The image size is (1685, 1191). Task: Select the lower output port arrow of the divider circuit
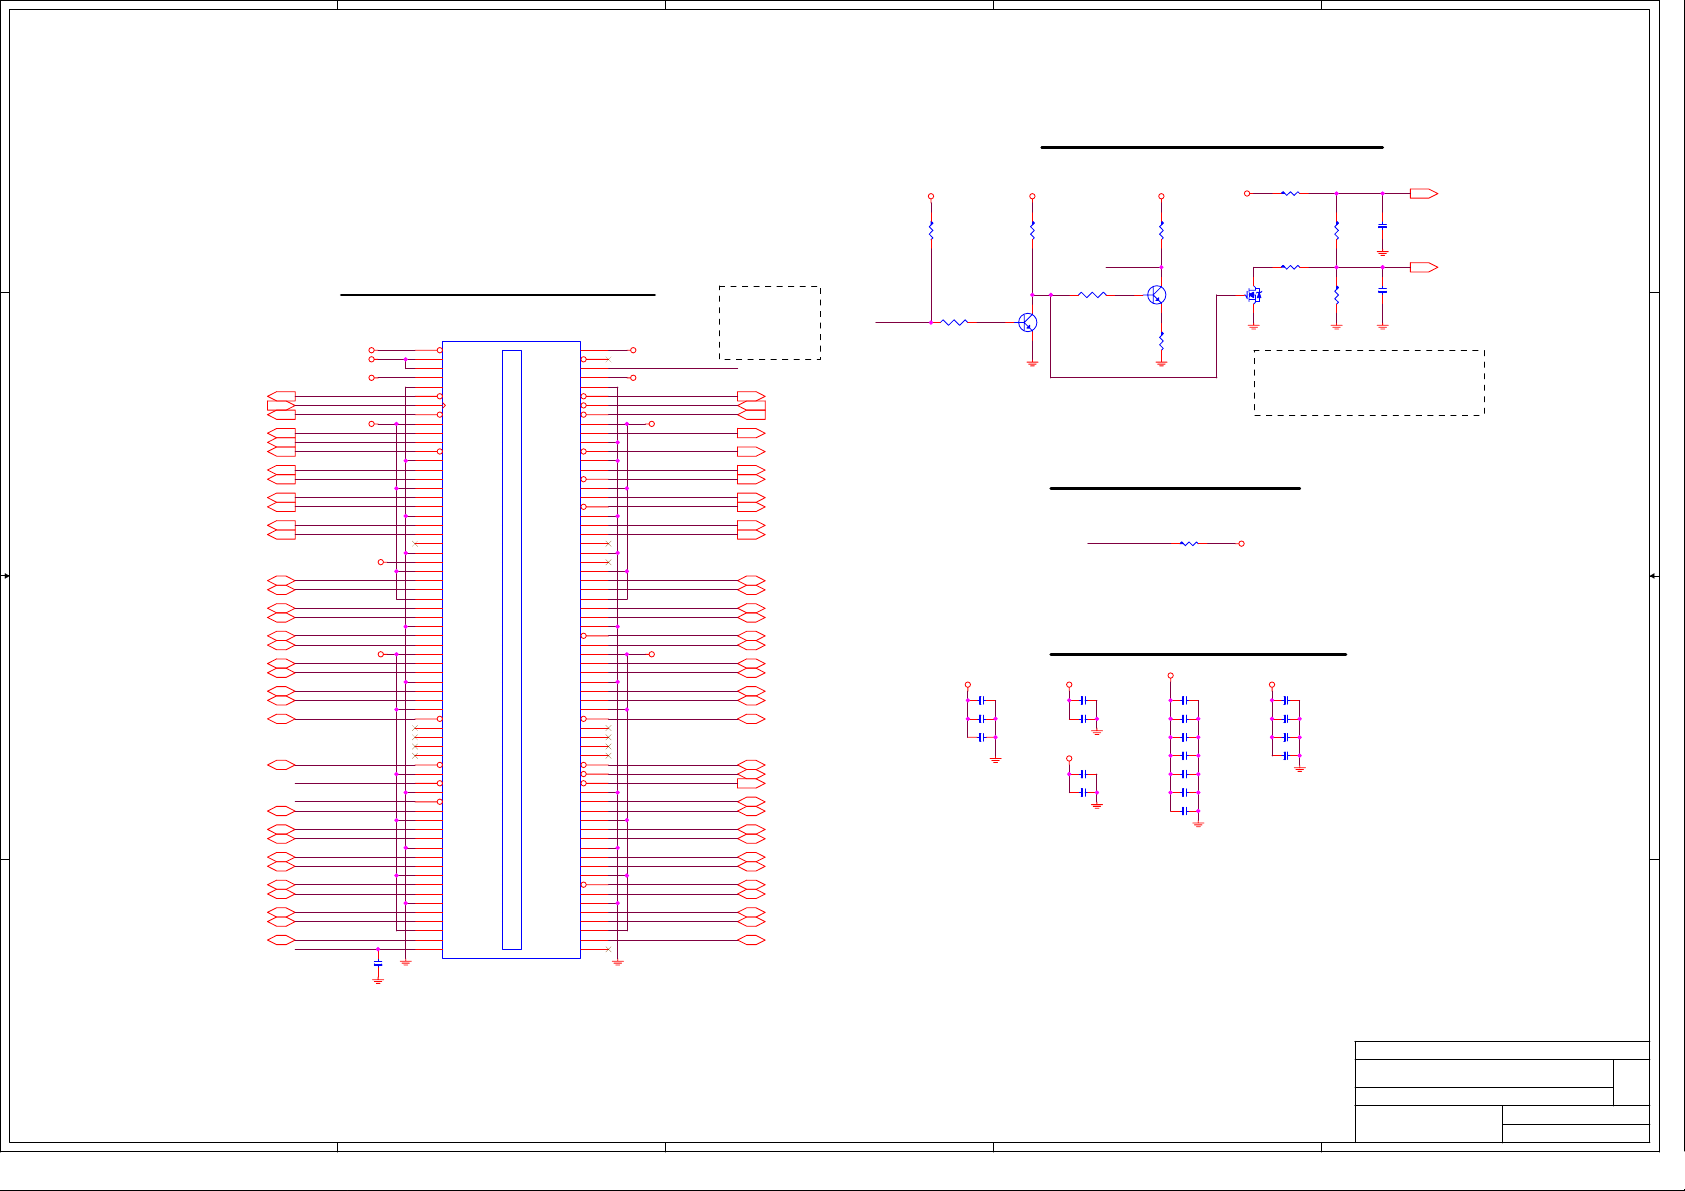1424,267
